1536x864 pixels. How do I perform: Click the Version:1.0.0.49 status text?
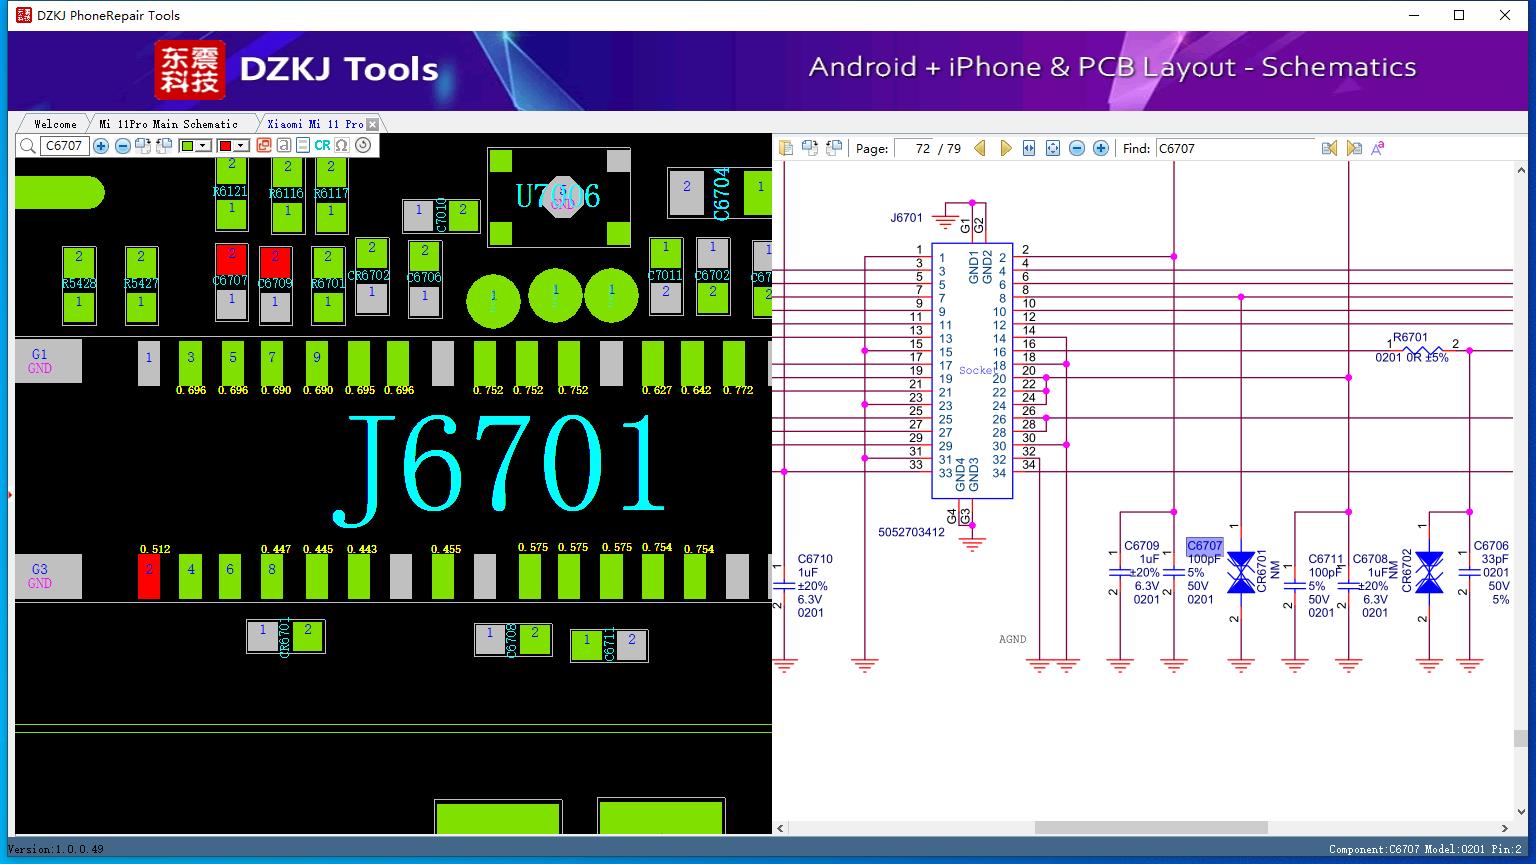55,849
